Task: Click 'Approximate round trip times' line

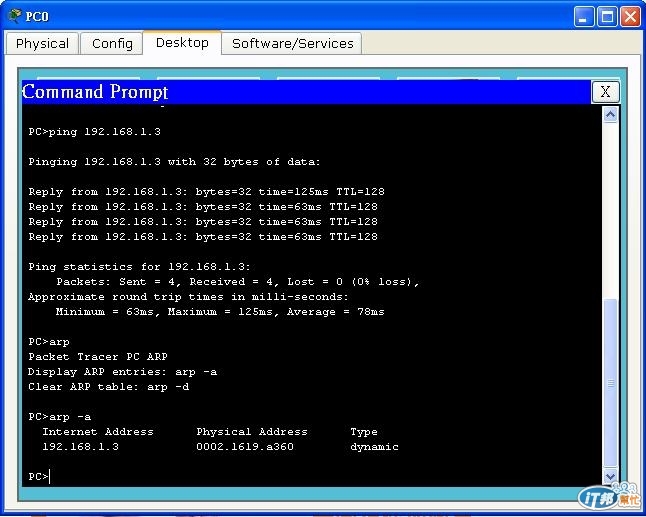Action: tap(188, 297)
